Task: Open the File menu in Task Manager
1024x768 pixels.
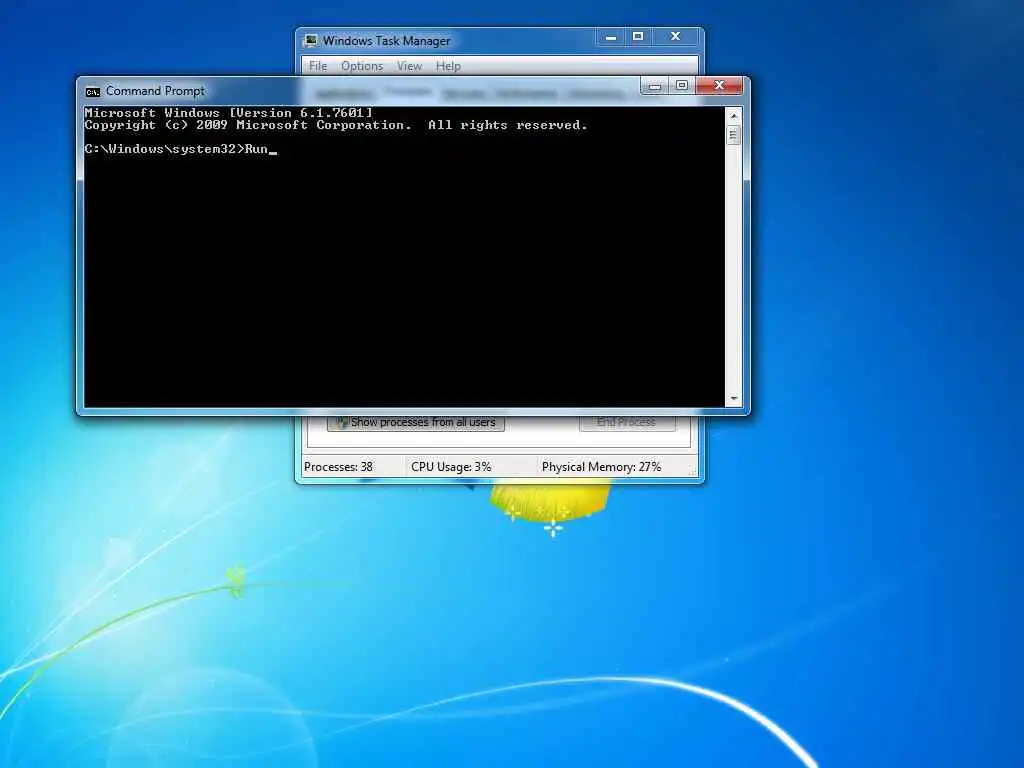Action: 317,66
